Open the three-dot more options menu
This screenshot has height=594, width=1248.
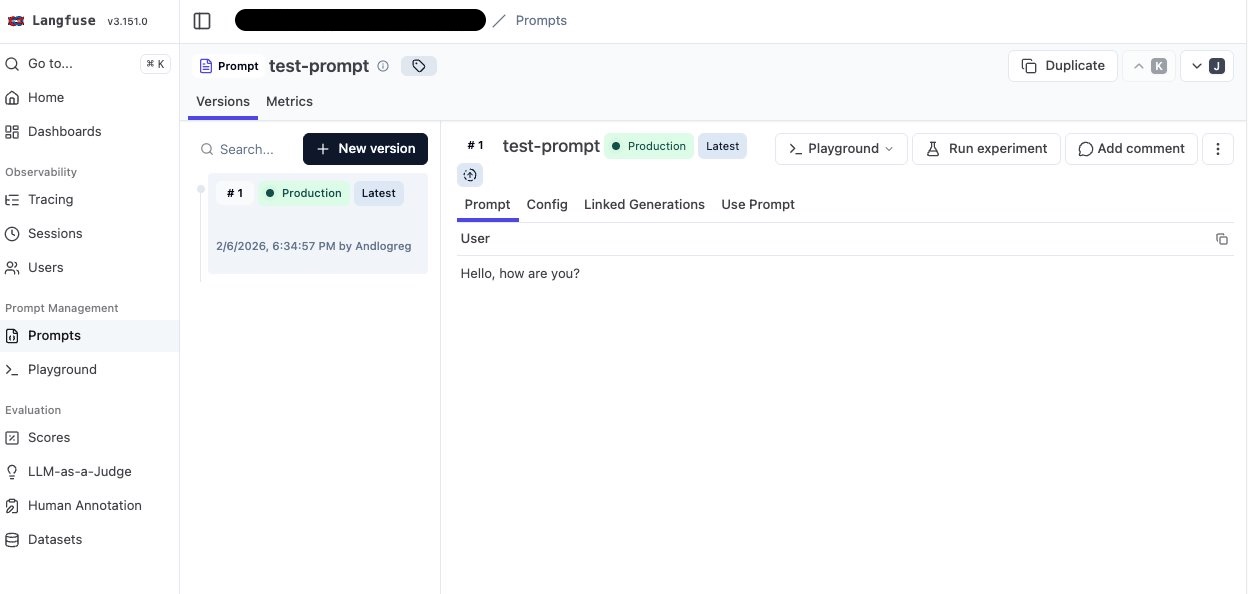pos(1217,149)
